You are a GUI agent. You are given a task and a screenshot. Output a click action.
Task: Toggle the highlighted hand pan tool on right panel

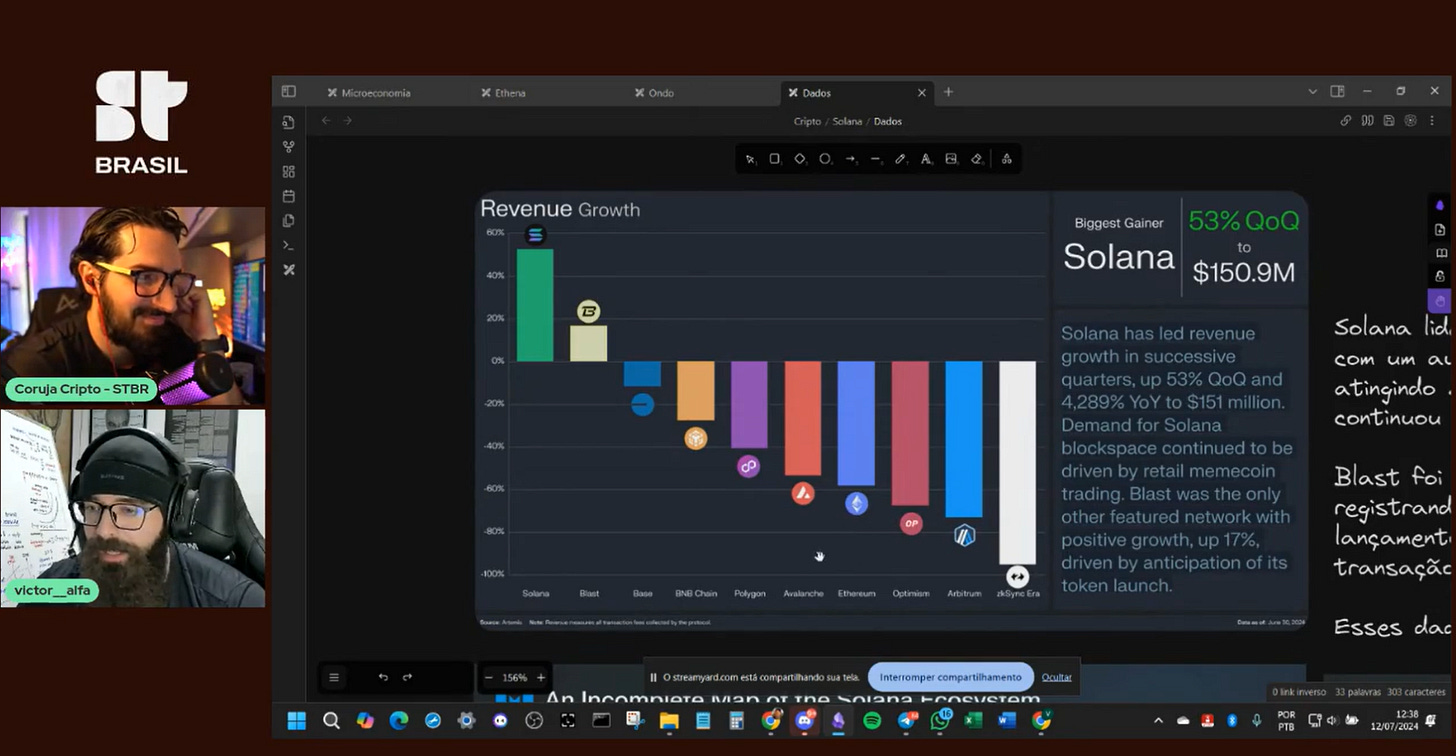1439,301
